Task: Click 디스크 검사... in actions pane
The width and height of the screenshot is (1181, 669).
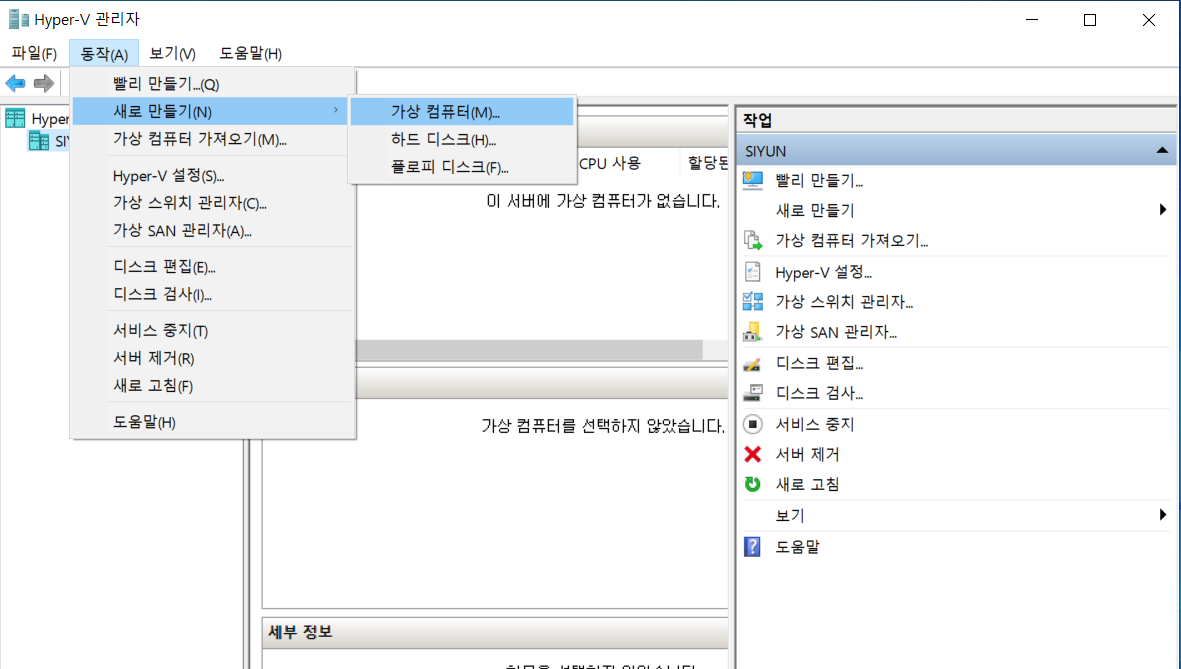Action: (819, 393)
